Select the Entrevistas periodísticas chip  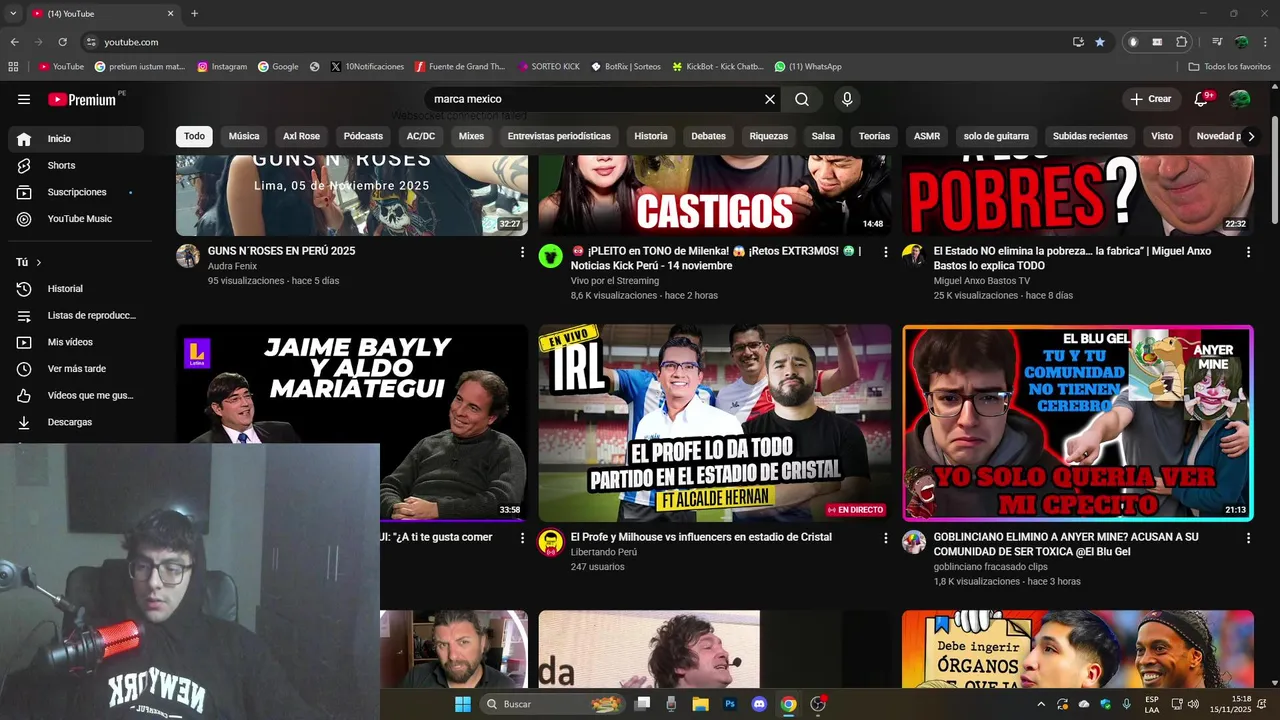pos(559,136)
